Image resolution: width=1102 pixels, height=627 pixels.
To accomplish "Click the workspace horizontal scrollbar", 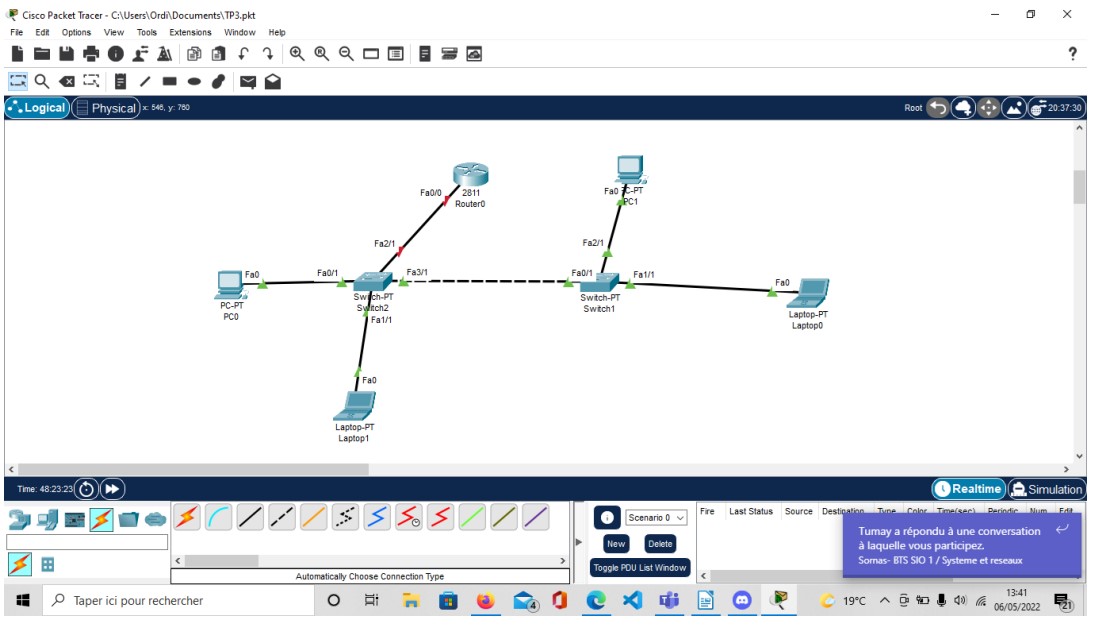I will tap(193, 469).
